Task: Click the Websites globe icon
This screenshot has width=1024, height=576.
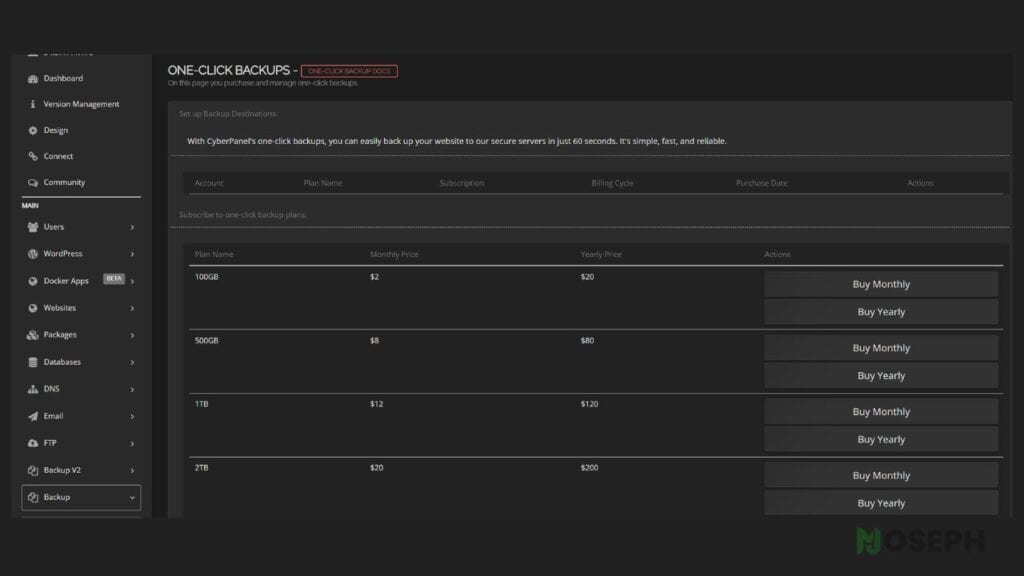Action: tap(33, 308)
